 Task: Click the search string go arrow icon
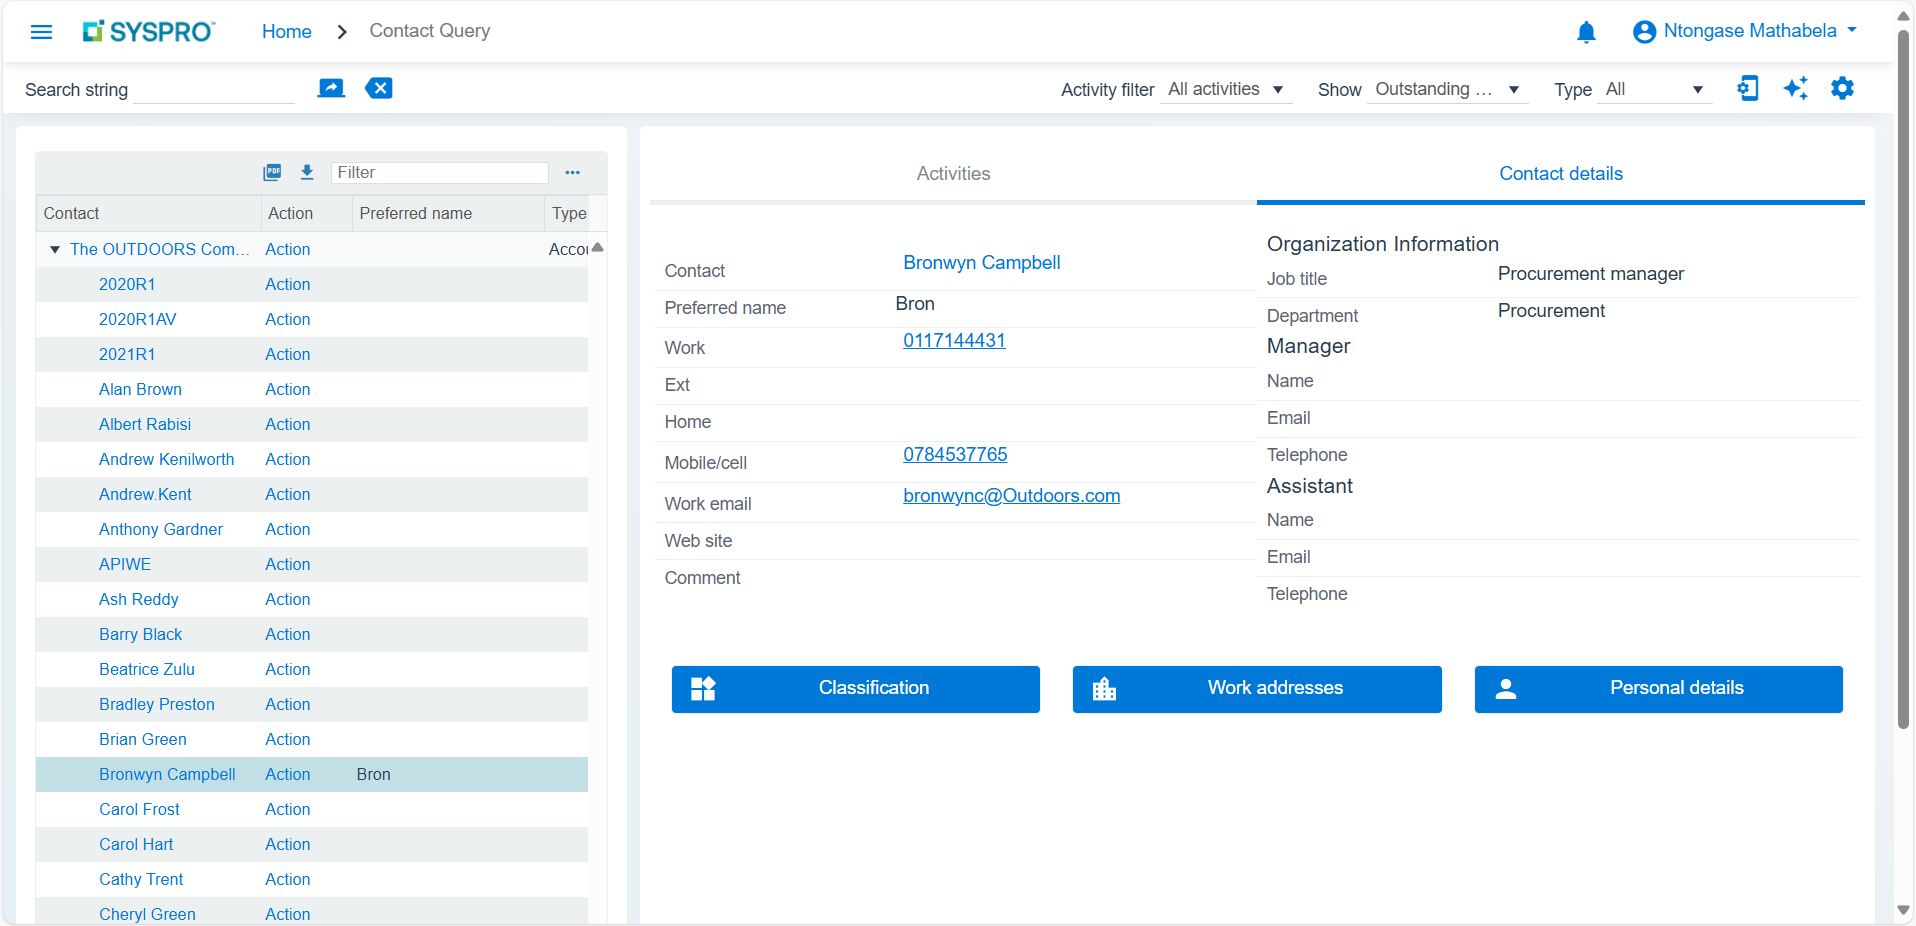[331, 88]
